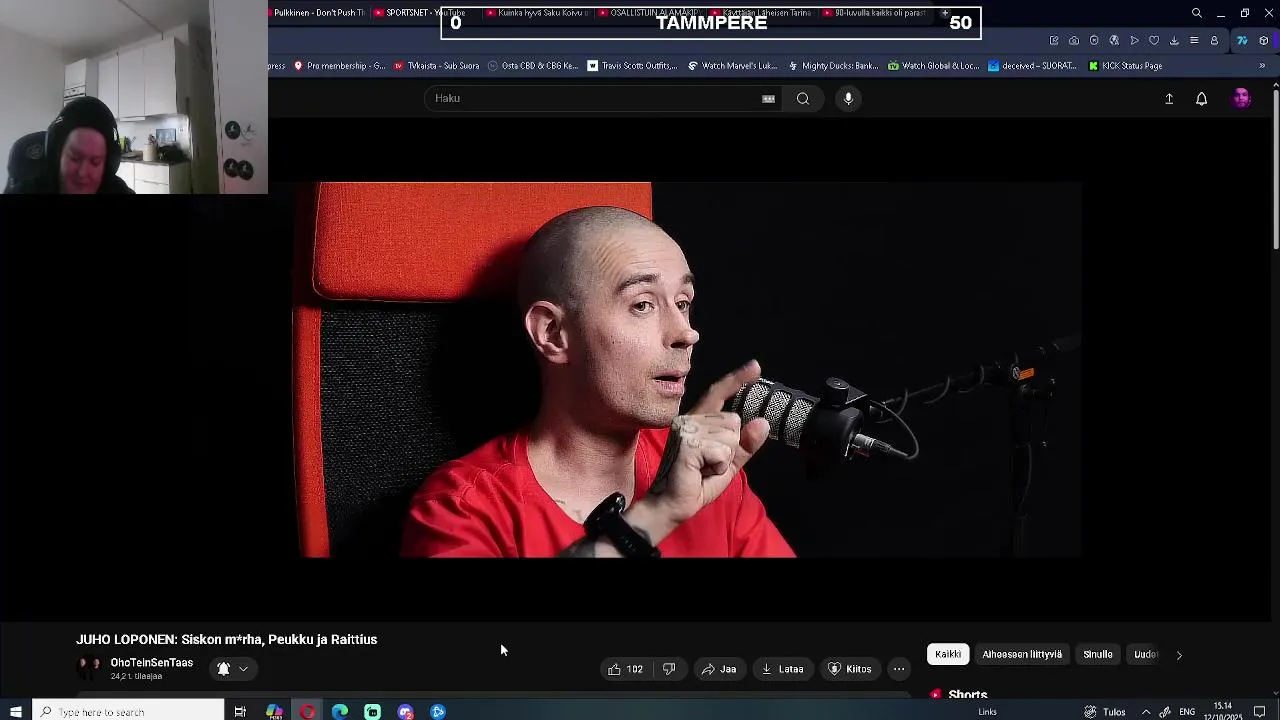The width and height of the screenshot is (1280, 720).
Task: Click the 7TV extension icon
Action: pyautogui.click(x=1242, y=41)
